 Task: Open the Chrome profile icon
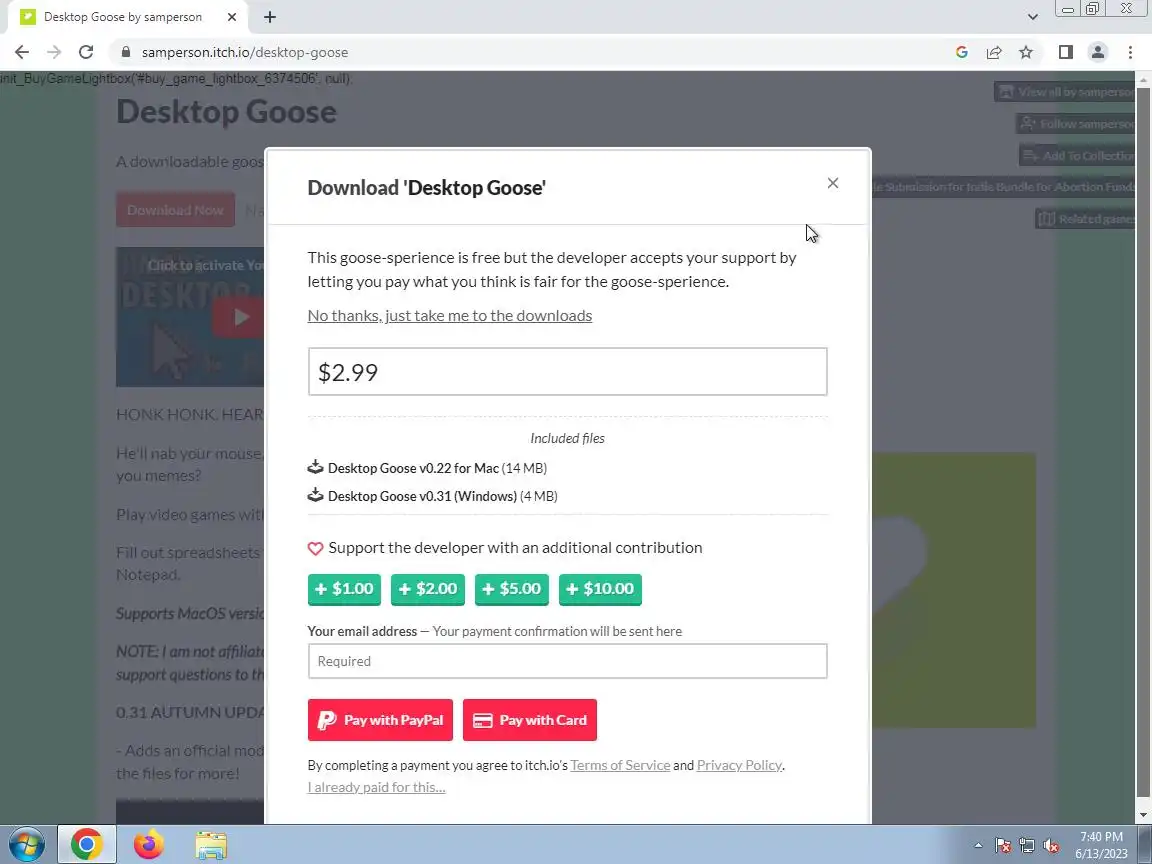coord(1098,52)
